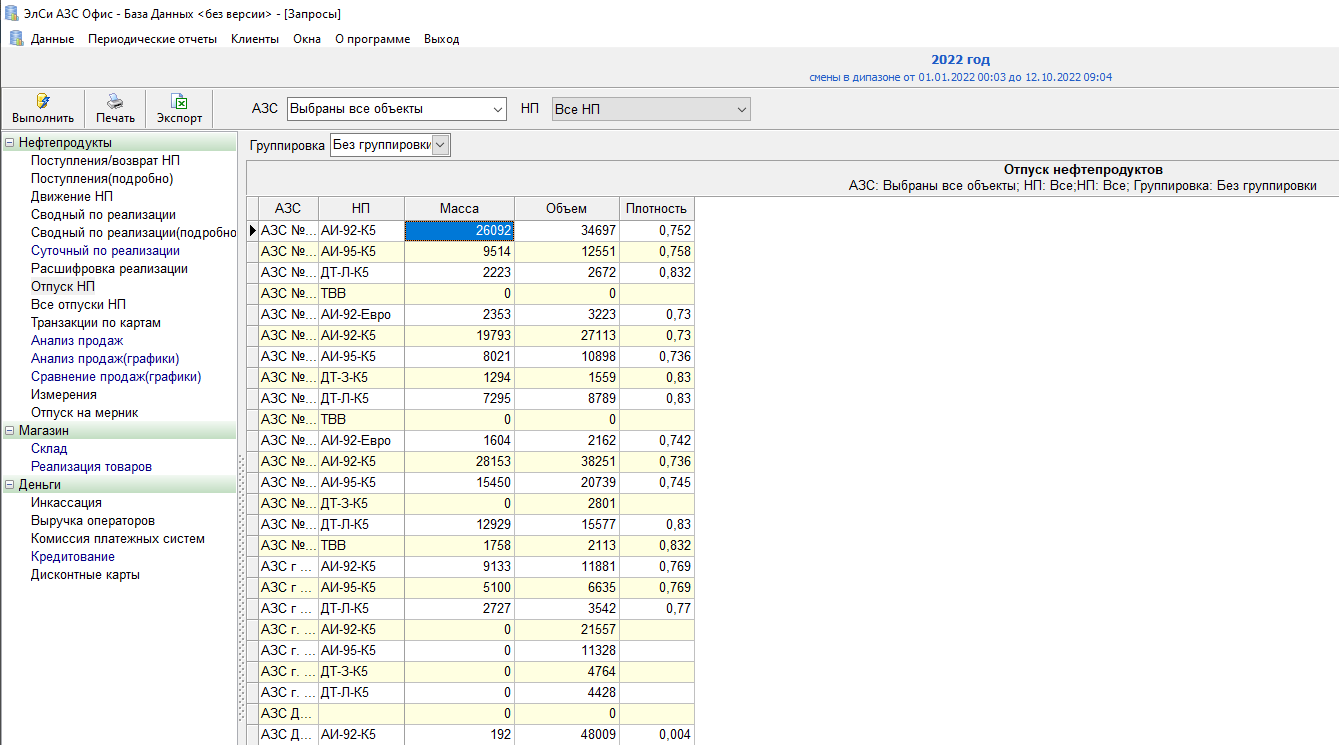
Task: Click the Печать printer icon
Action: tap(115, 101)
